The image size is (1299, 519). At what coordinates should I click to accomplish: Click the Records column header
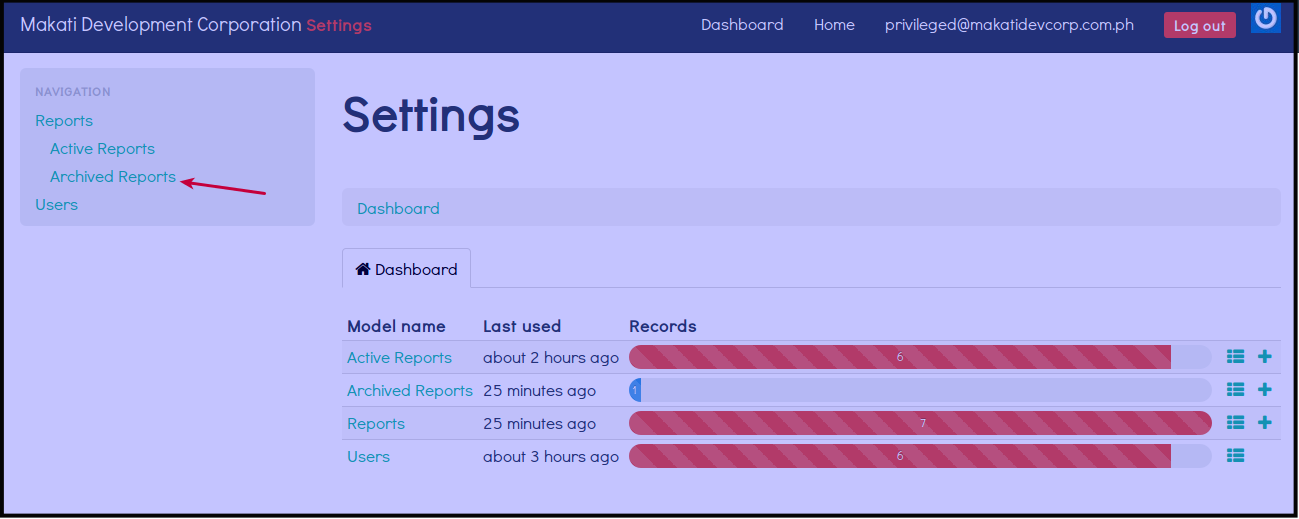pos(663,326)
